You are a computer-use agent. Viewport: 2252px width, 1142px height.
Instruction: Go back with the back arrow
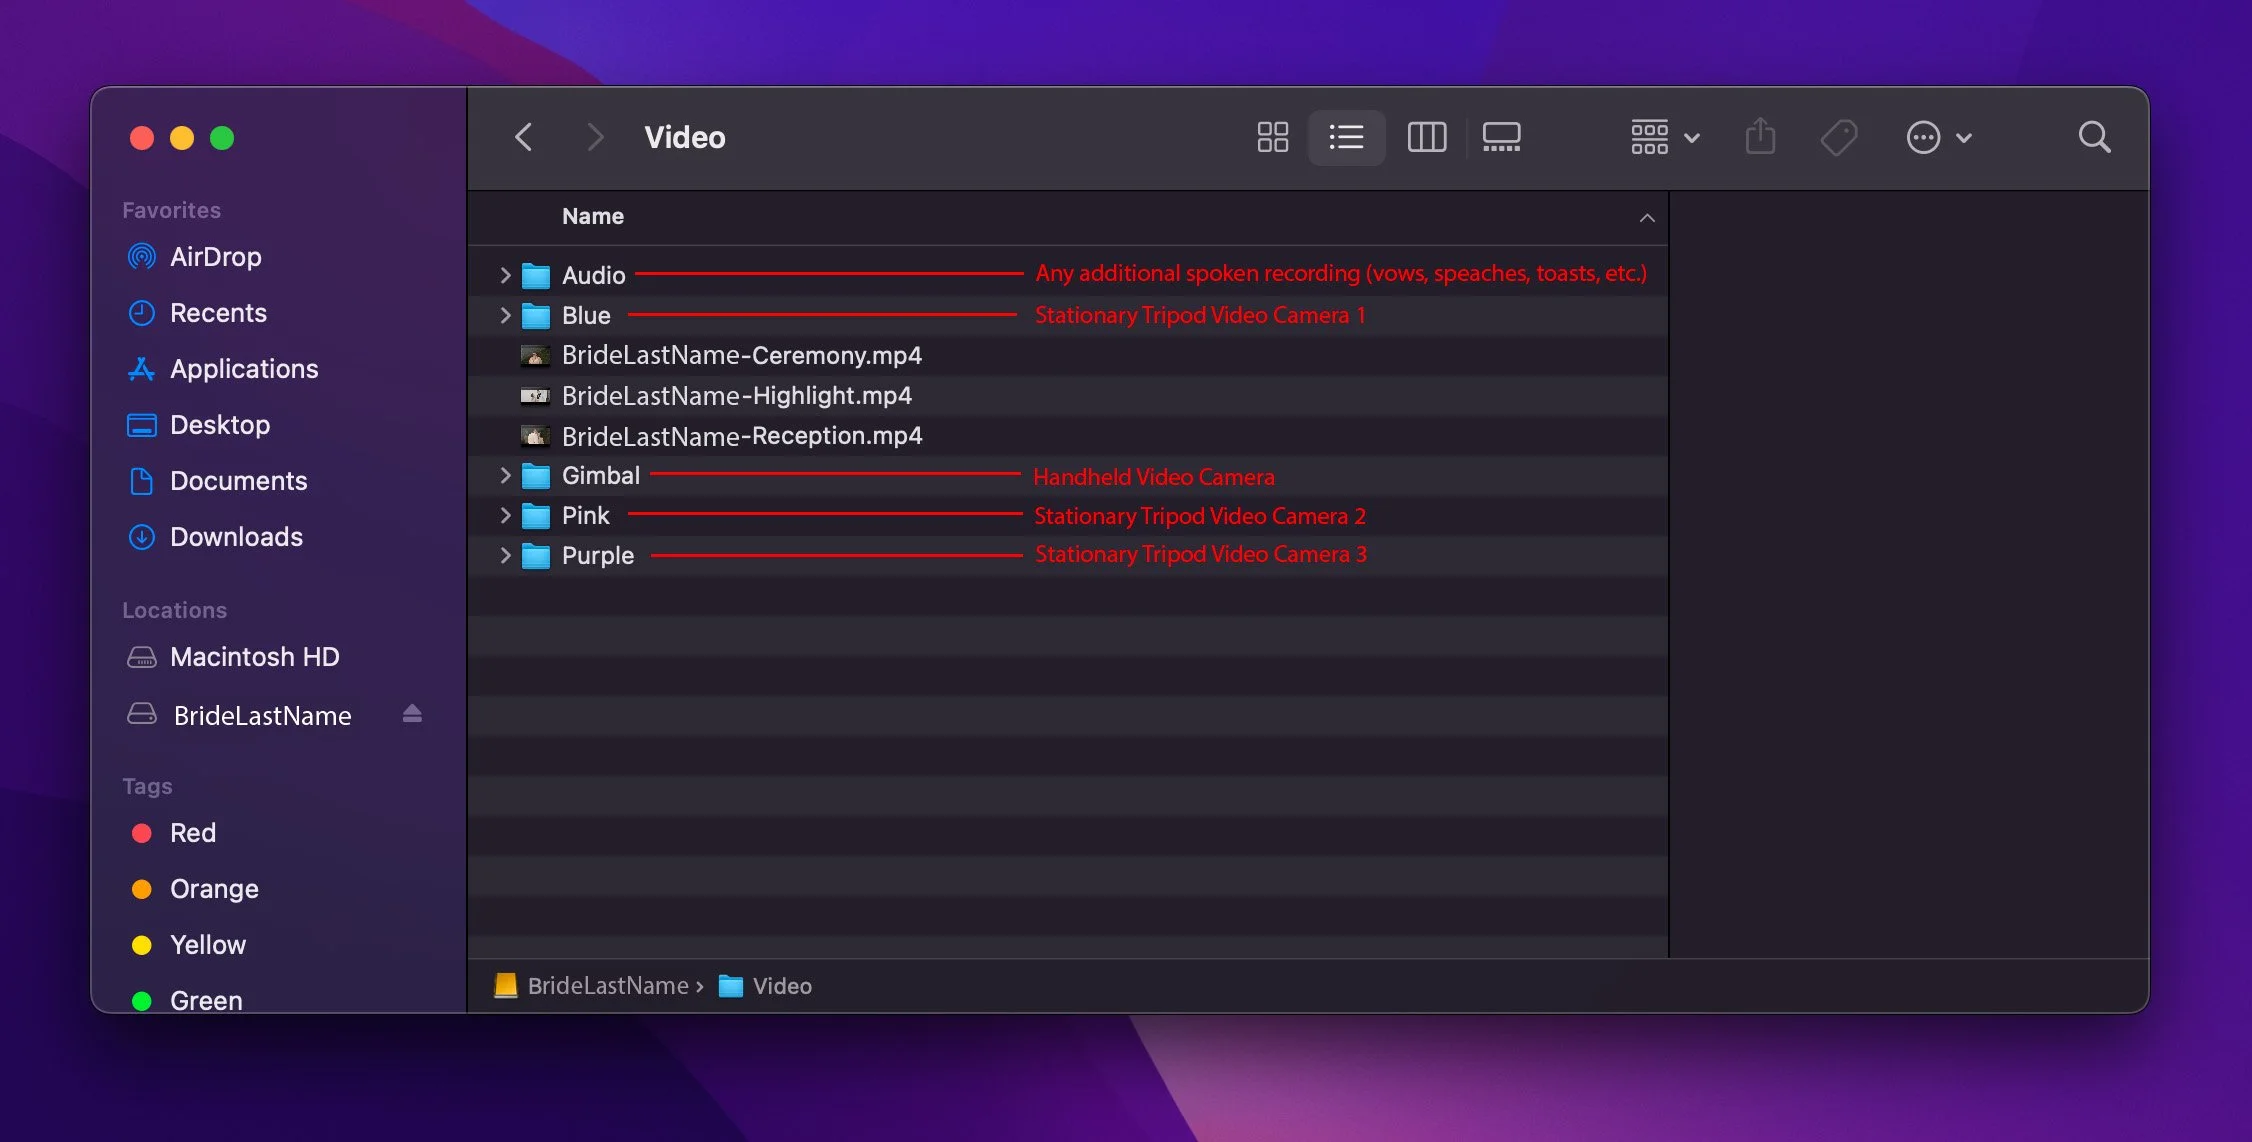click(x=523, y=137)
